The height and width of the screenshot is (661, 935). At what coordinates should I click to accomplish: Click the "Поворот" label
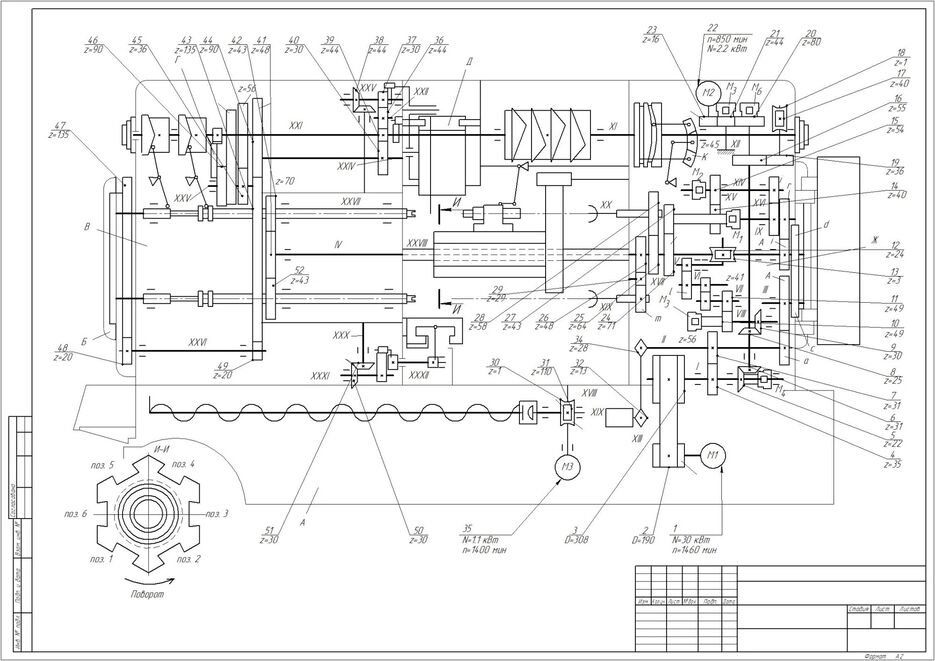[147, 594]
